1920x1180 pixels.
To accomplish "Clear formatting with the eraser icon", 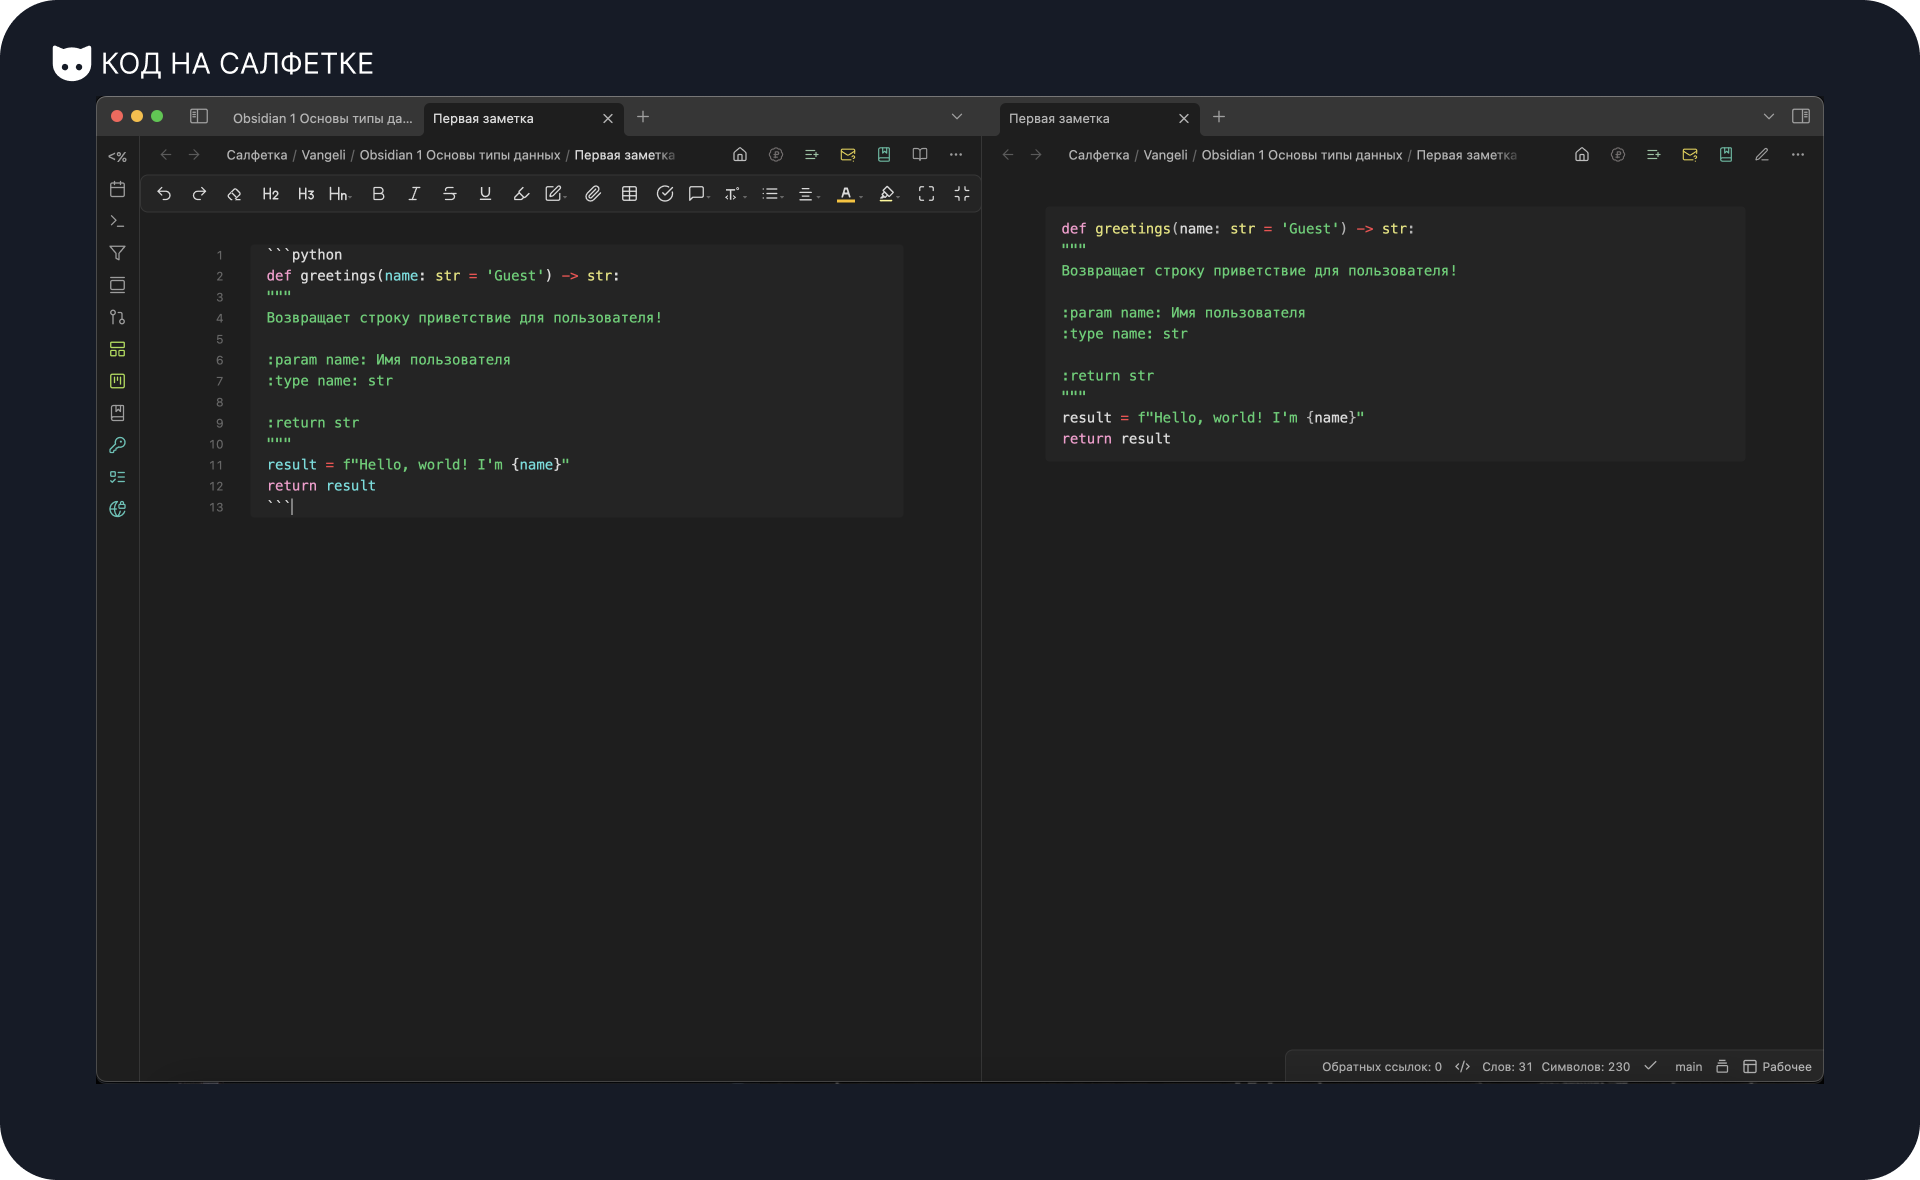I will pos(234,194).
